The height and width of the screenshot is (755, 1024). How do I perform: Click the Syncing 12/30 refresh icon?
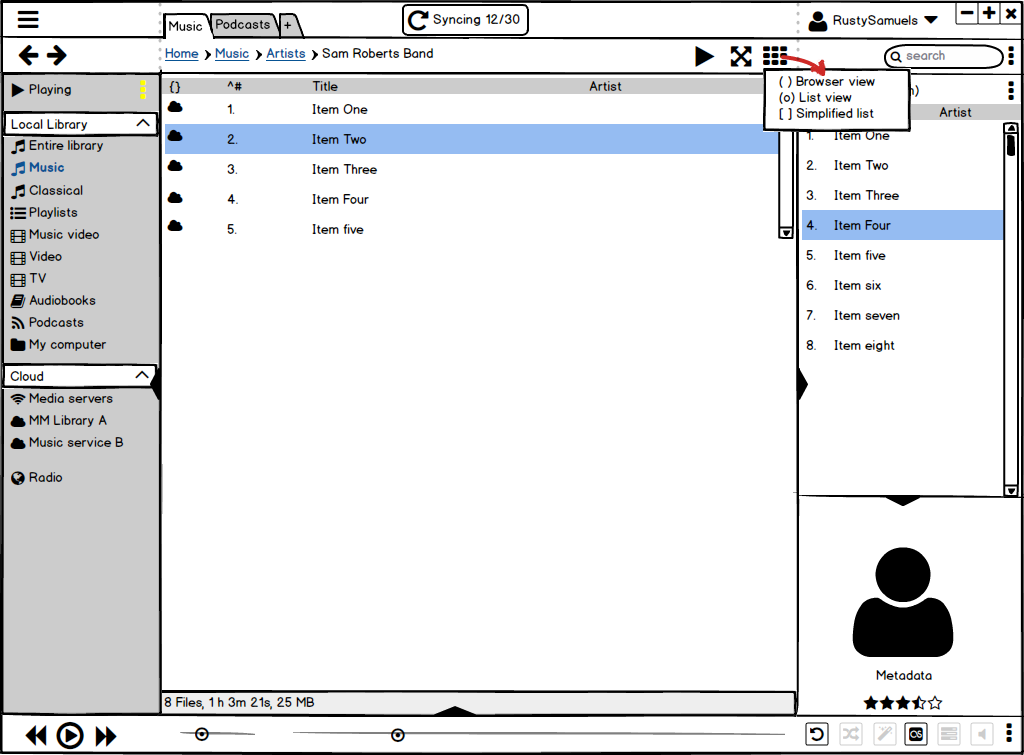(418, 20)
